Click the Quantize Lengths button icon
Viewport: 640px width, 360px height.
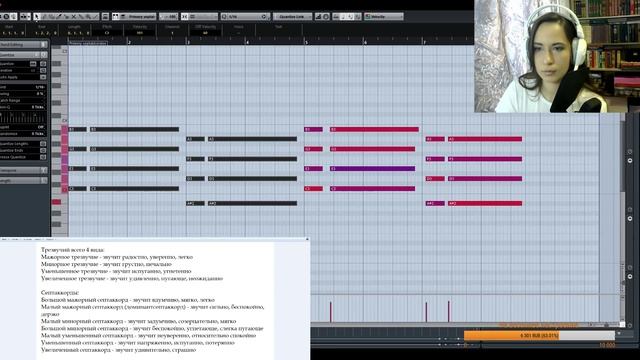[43, 144]
